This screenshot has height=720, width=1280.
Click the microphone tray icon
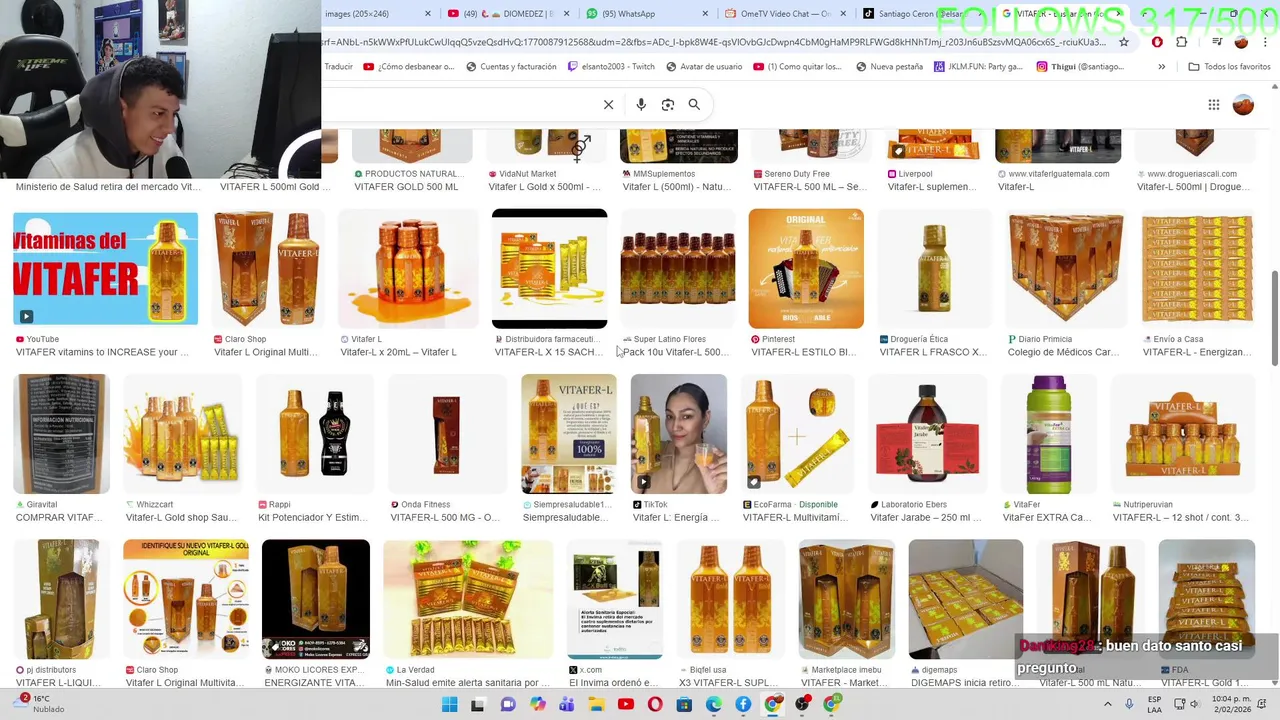click(1129, 704)
